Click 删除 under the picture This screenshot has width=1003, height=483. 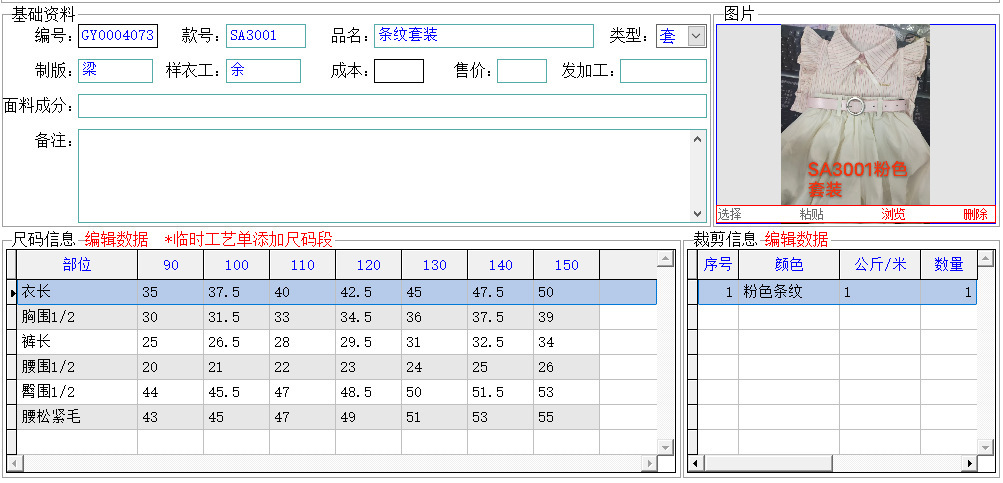click(975, 214)
